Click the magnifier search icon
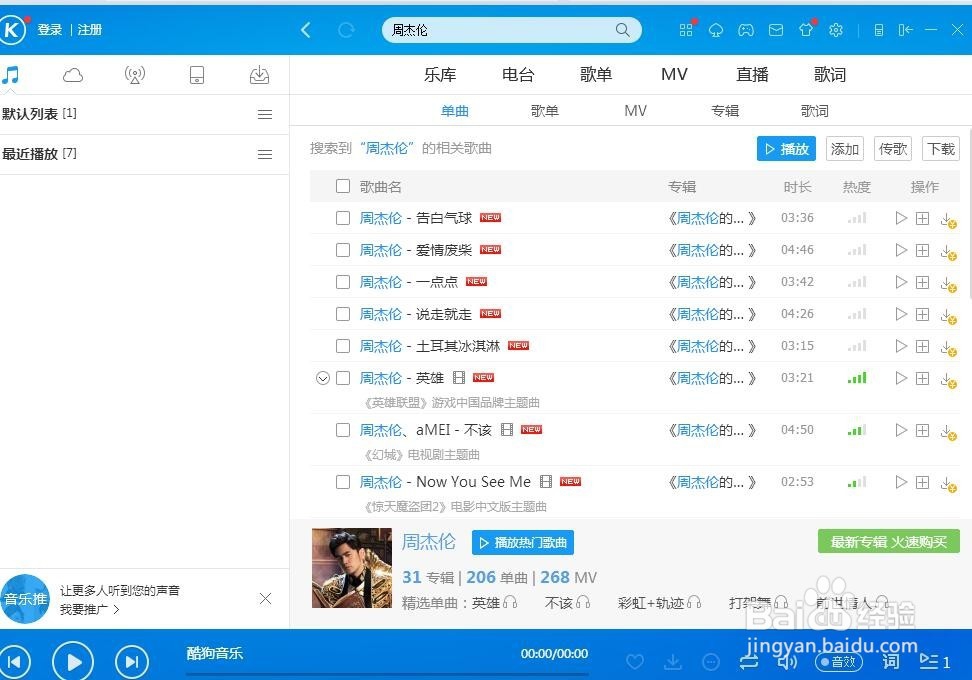 click(622, 30)
